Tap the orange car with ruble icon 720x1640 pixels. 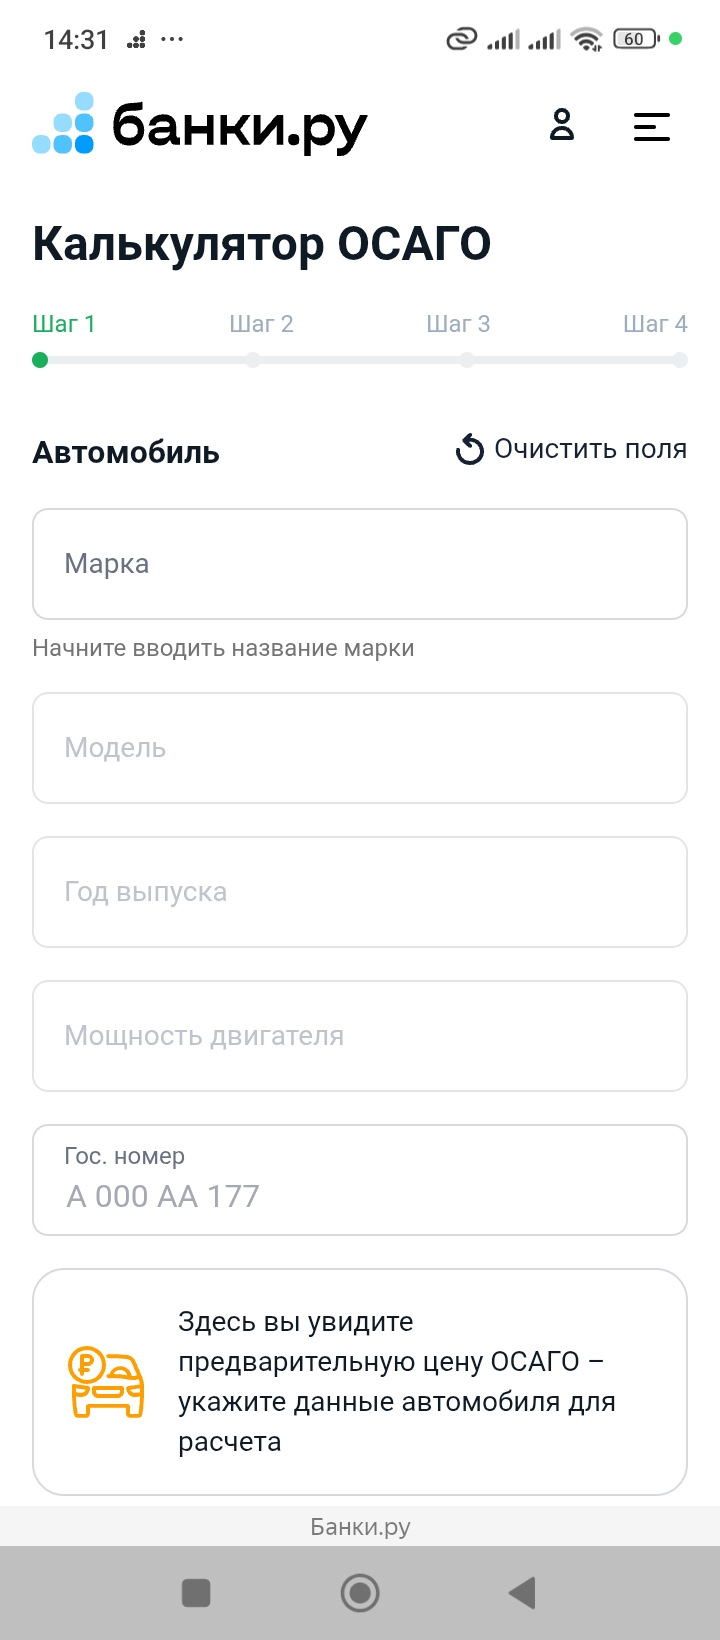(x=106, y=1382)
